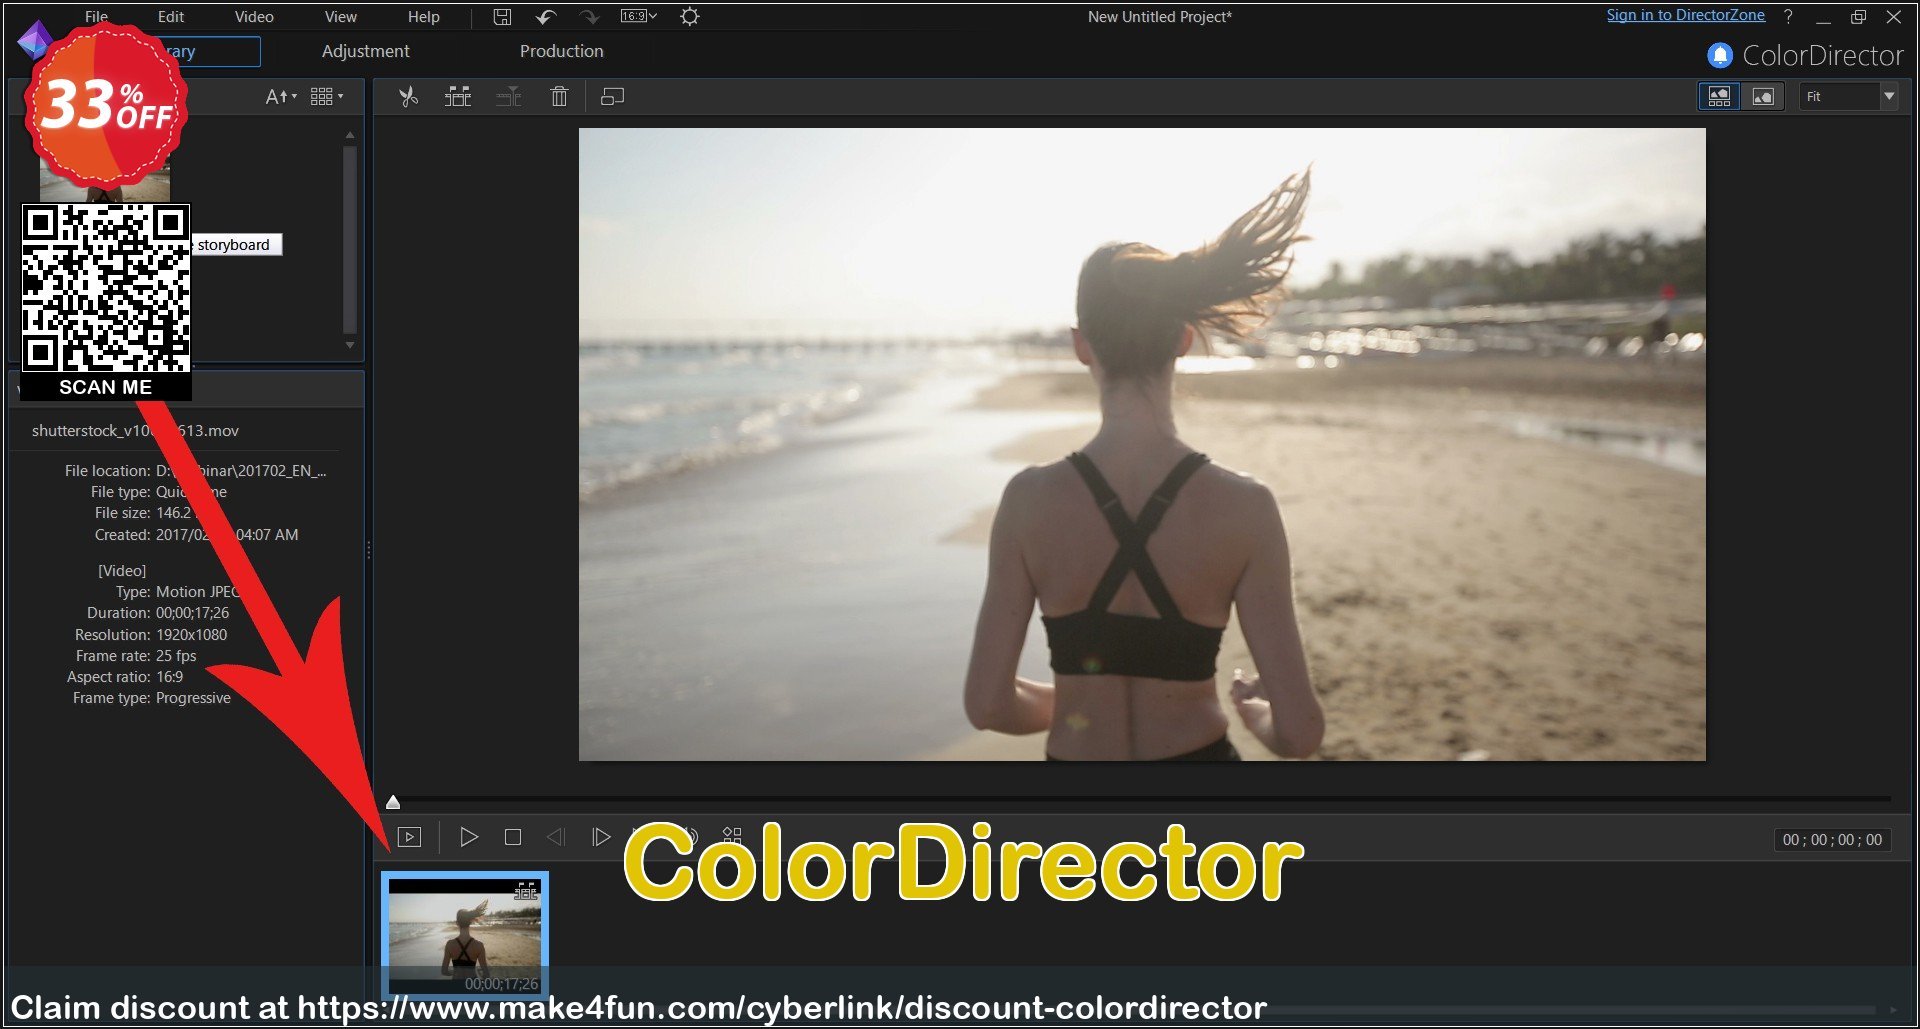The height and width of the screenshot is (1029, 1920).
Task: Click the scene marker icon on clip thumbnail
Action: pos(526,890)
